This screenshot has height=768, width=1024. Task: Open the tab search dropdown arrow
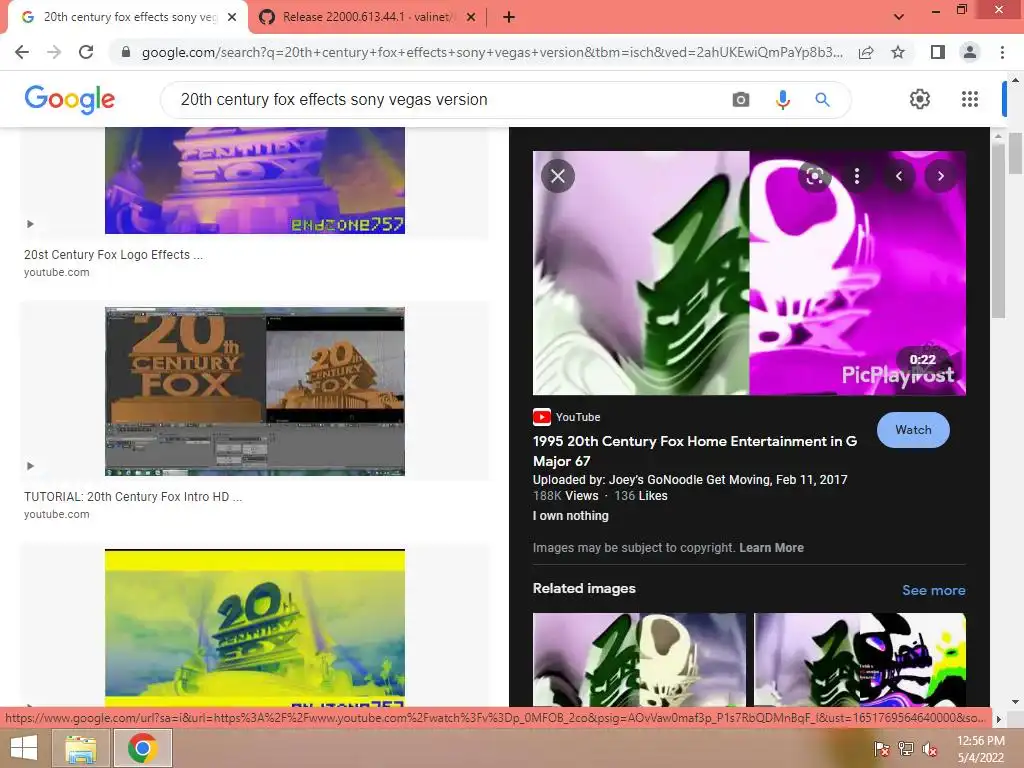(899, 17)
